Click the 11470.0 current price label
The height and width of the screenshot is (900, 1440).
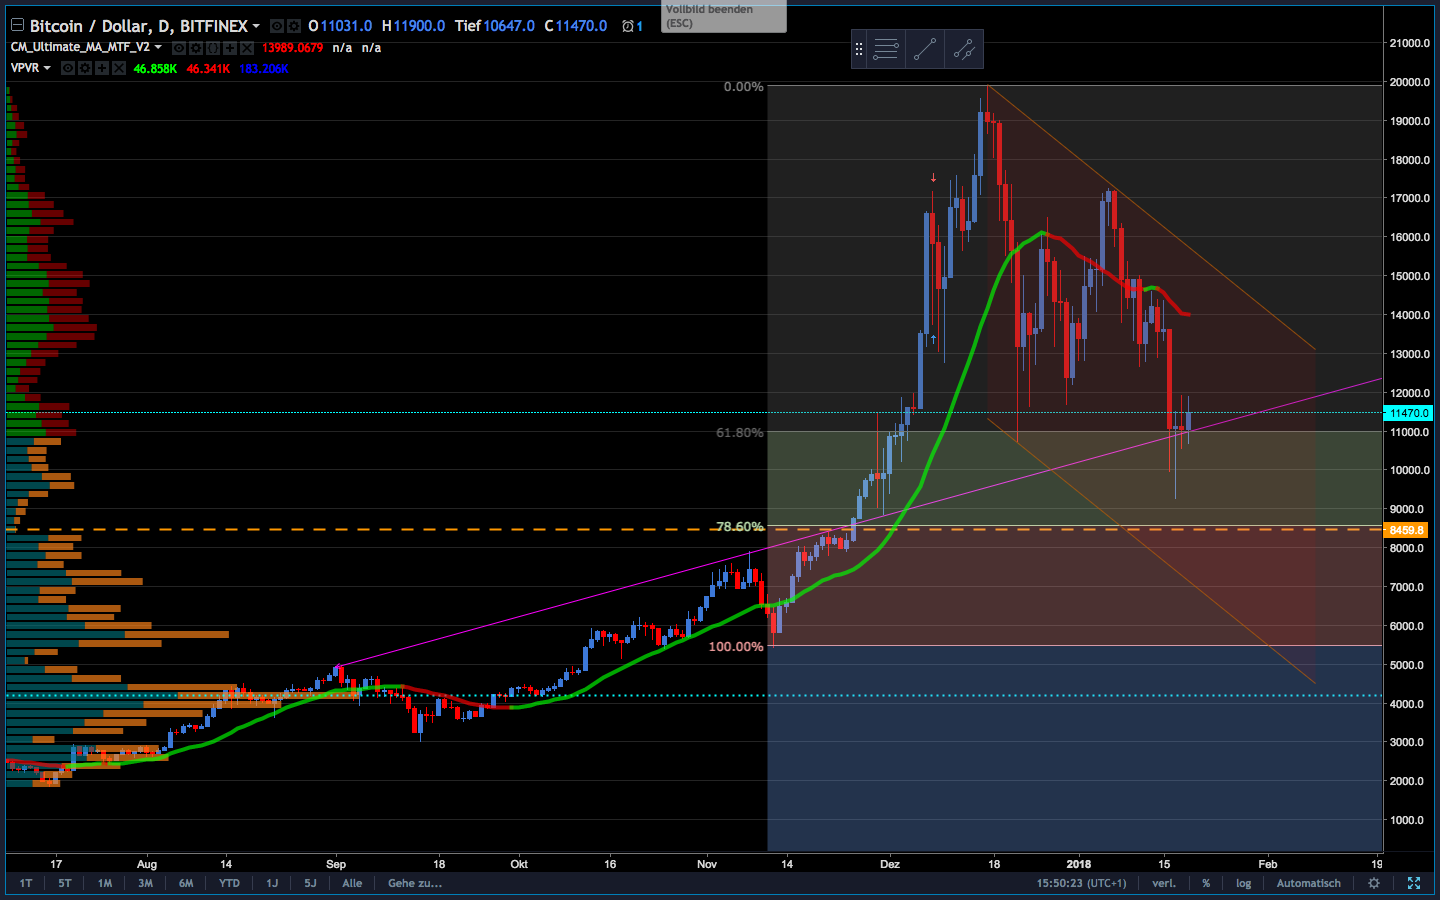[x=1409, y=413]
